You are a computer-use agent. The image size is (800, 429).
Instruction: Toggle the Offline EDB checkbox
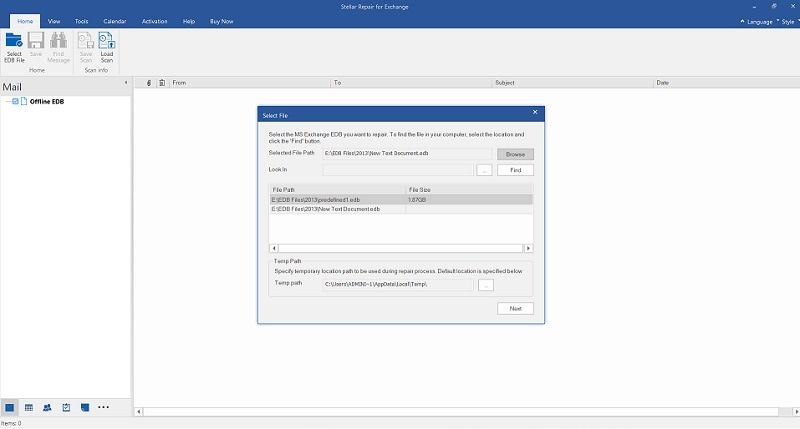tap(15, 101)
